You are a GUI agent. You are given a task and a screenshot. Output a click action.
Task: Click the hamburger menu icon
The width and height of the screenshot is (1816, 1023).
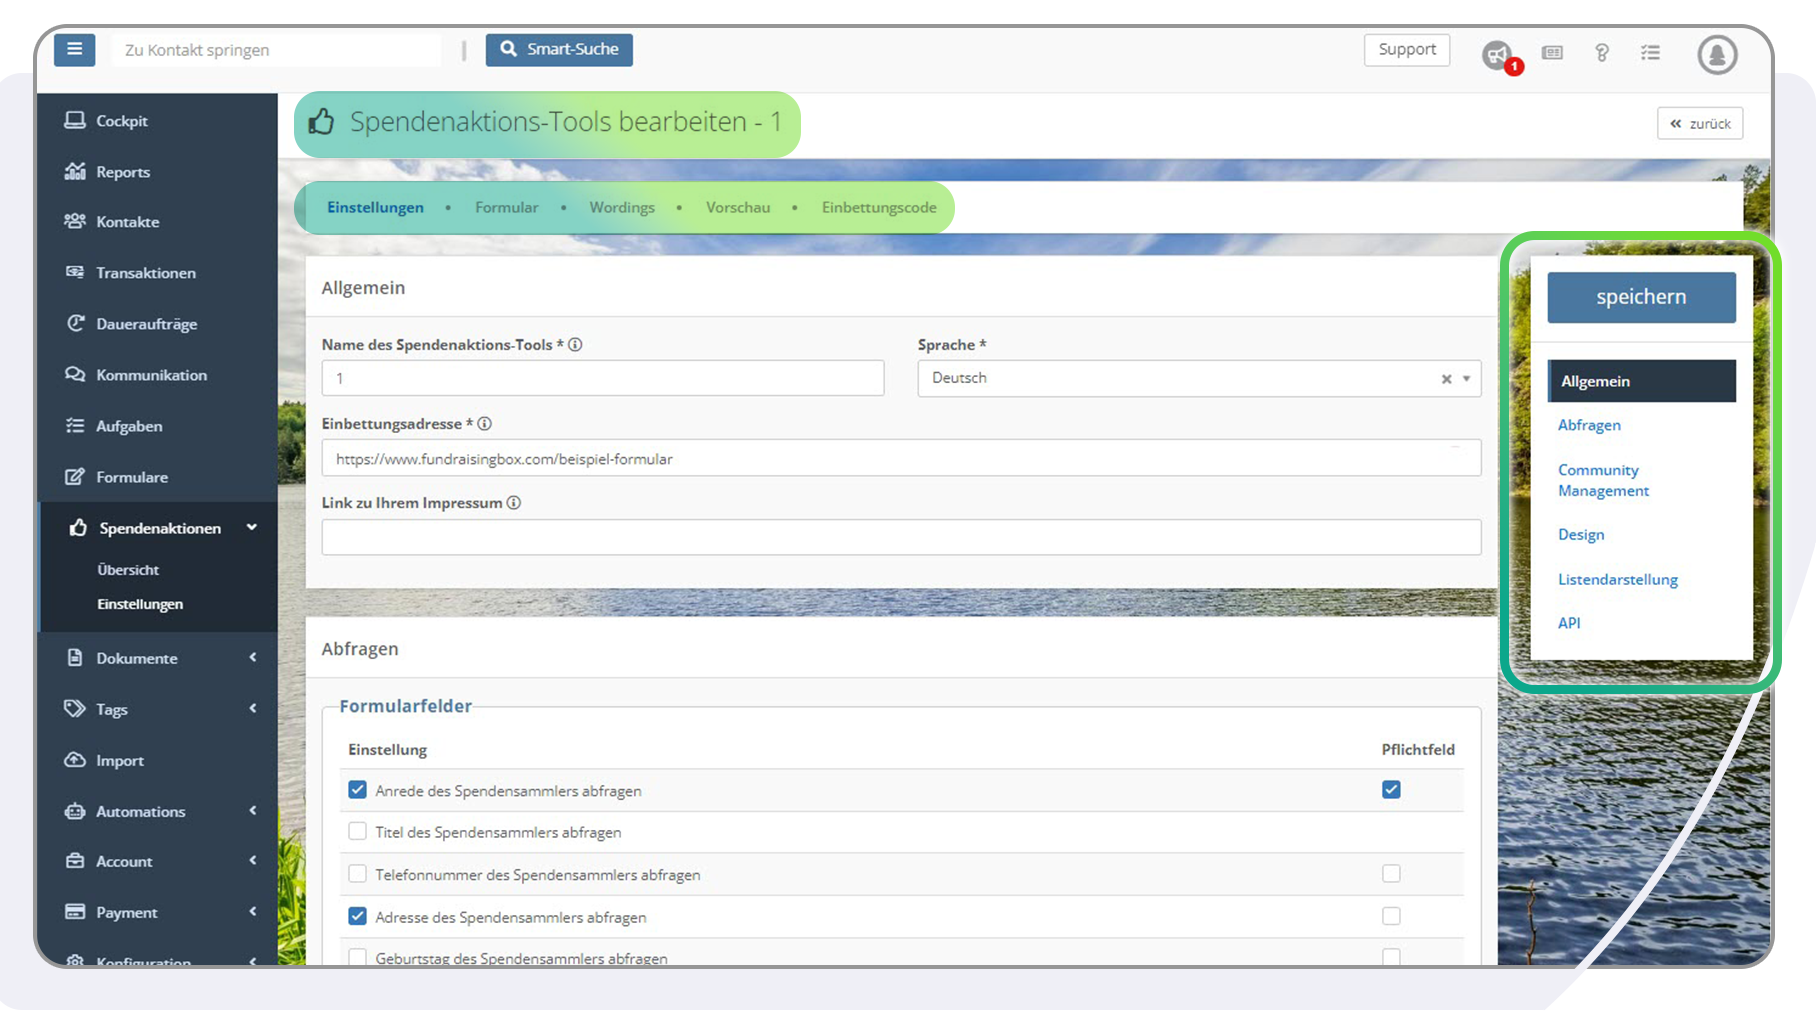(74, 49)
